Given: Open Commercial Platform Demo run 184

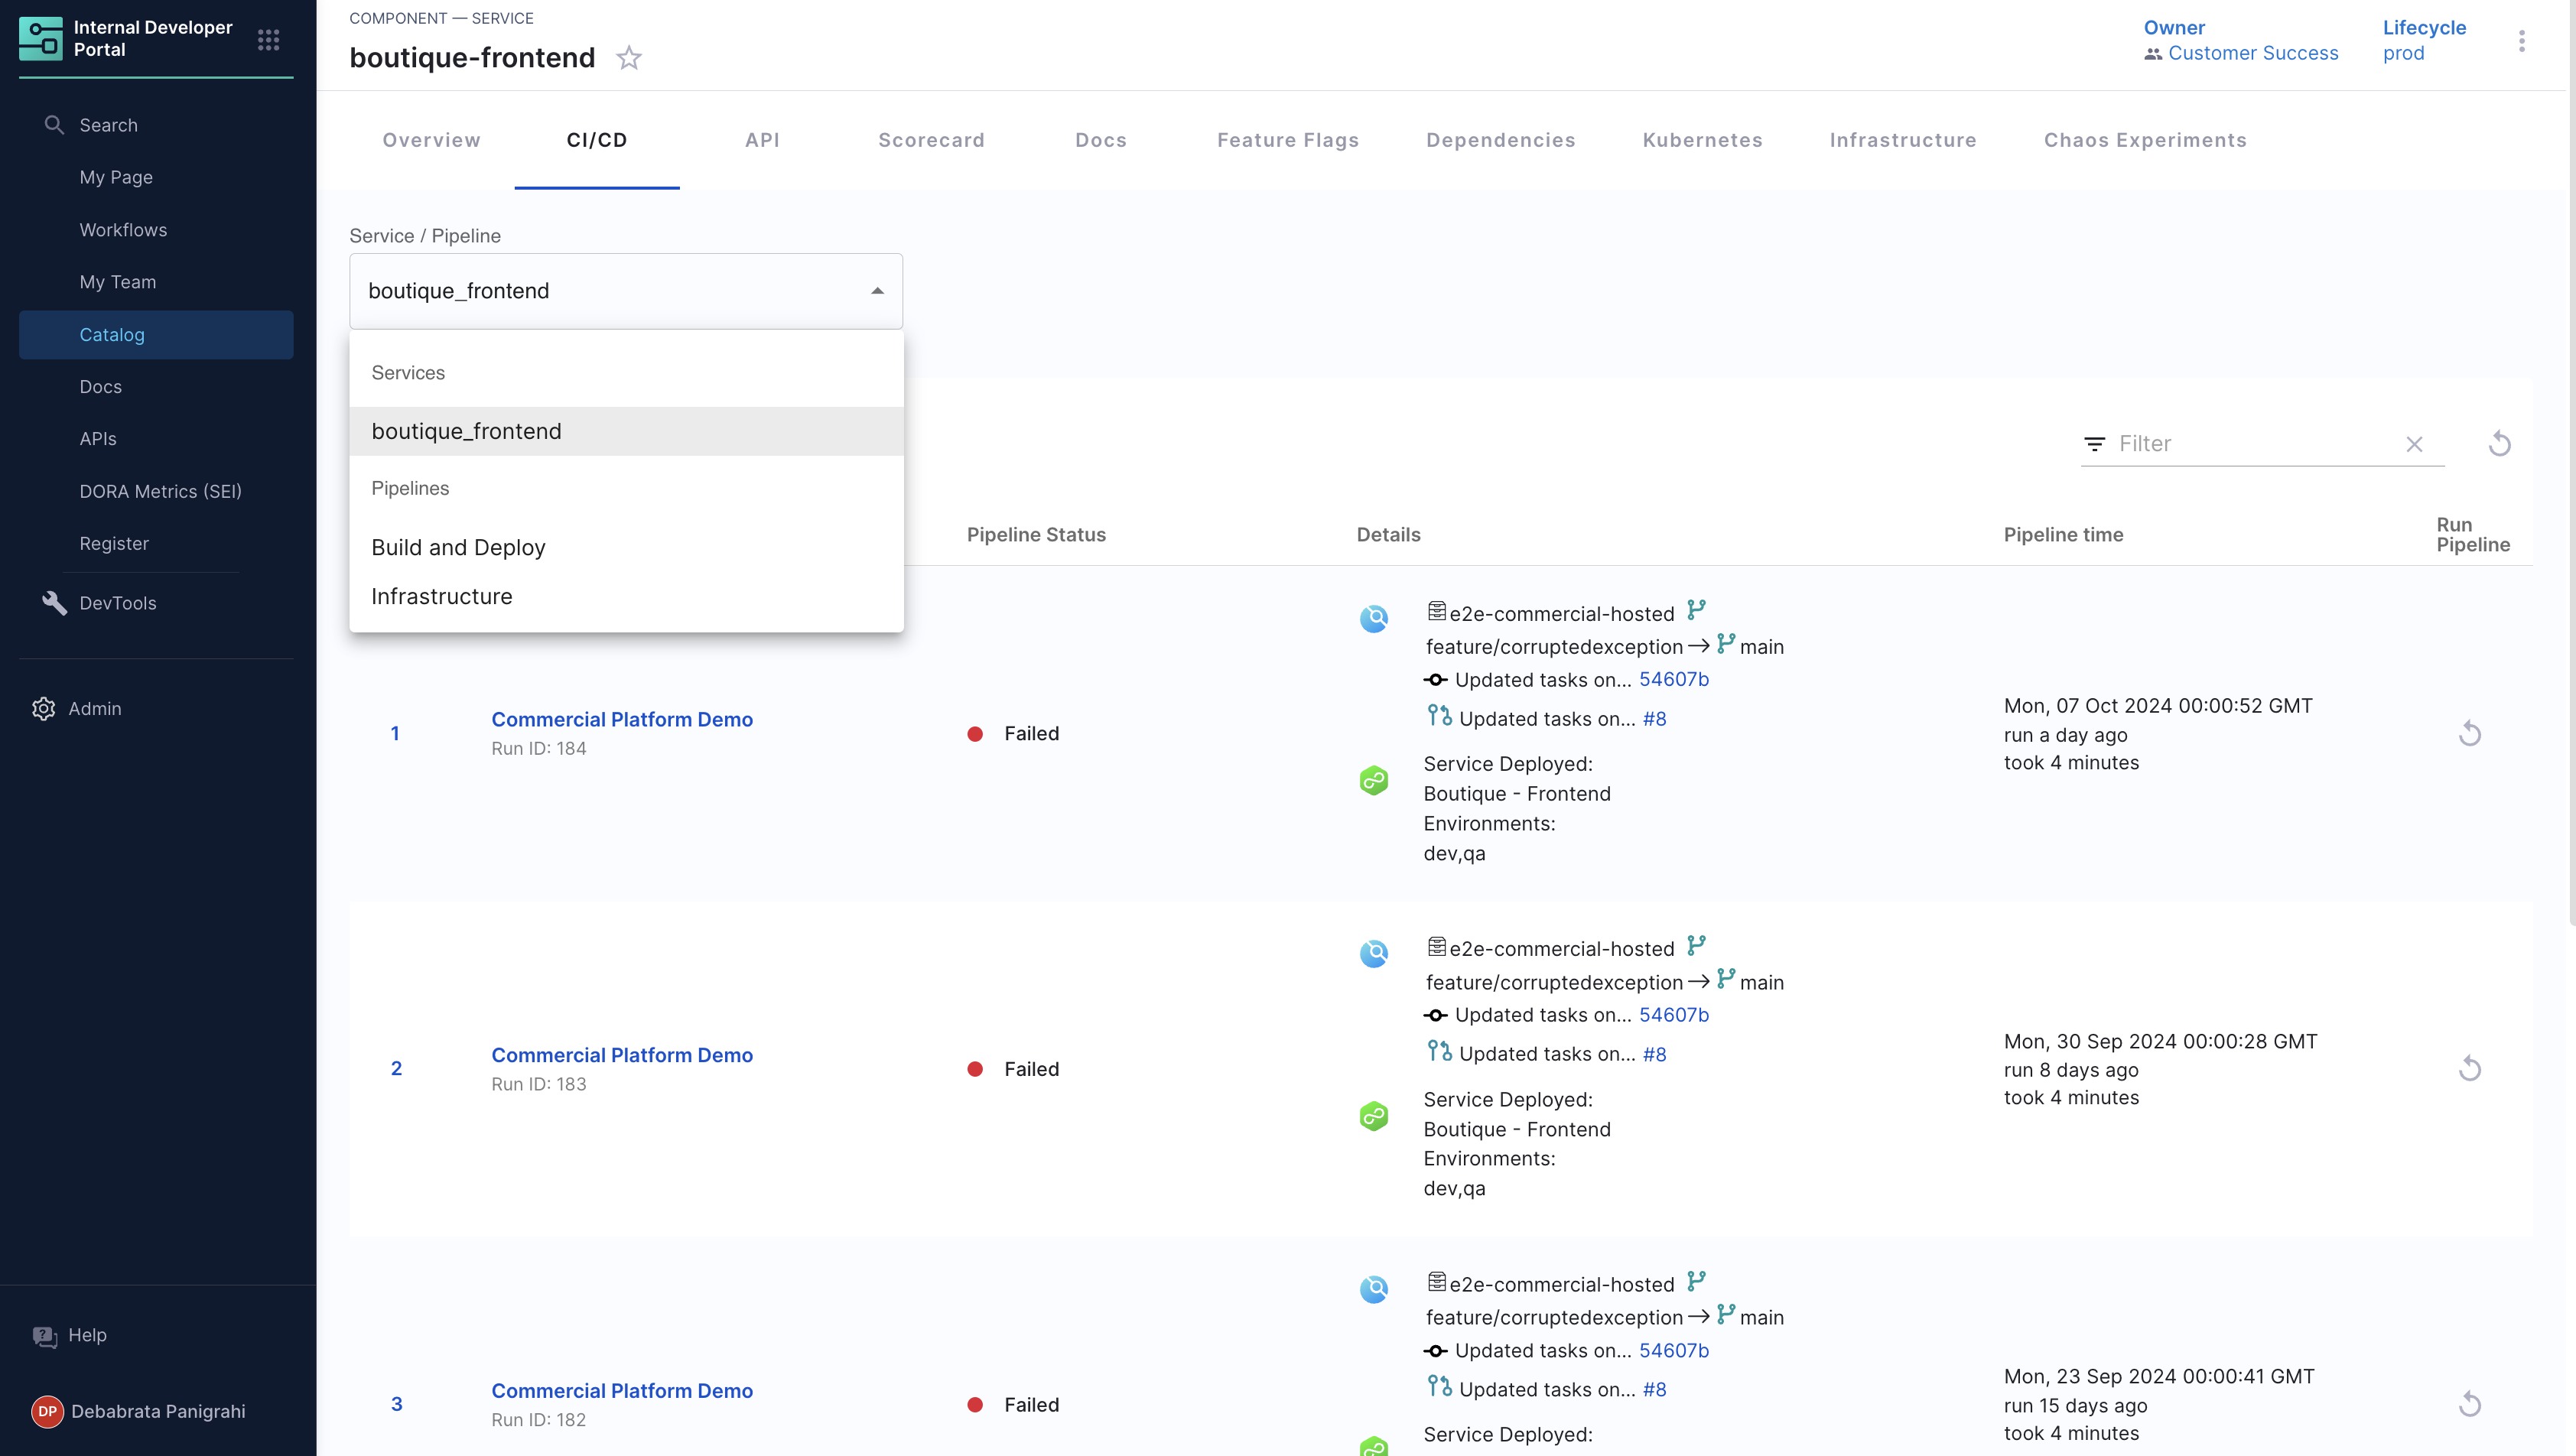Looking at the screenshot, I should pos(621,719).
